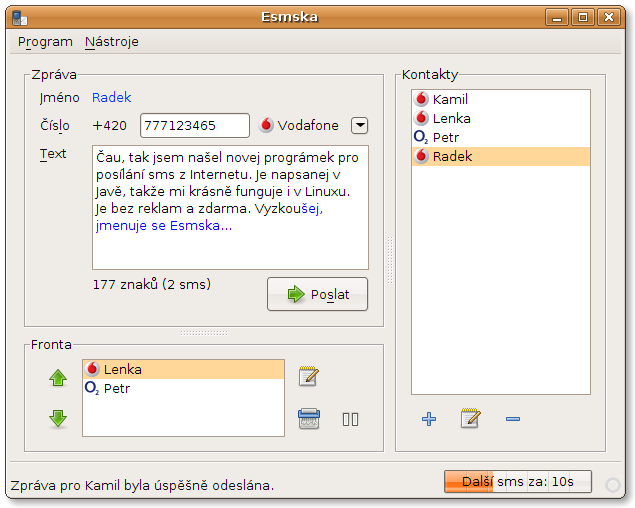Click the Radek name link
Image resolution: width=635 pixels, height=508 pixels.
tap(111, 97)
